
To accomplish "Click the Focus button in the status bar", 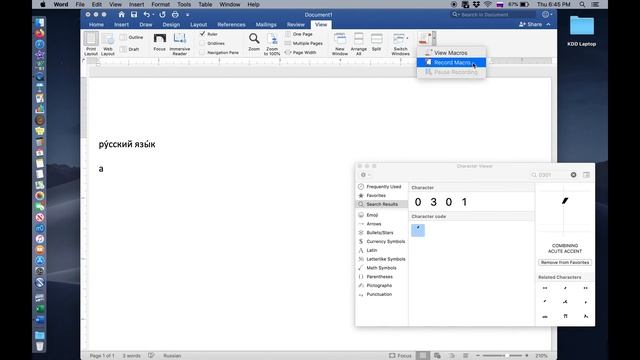I will click(x=400, y=356).
